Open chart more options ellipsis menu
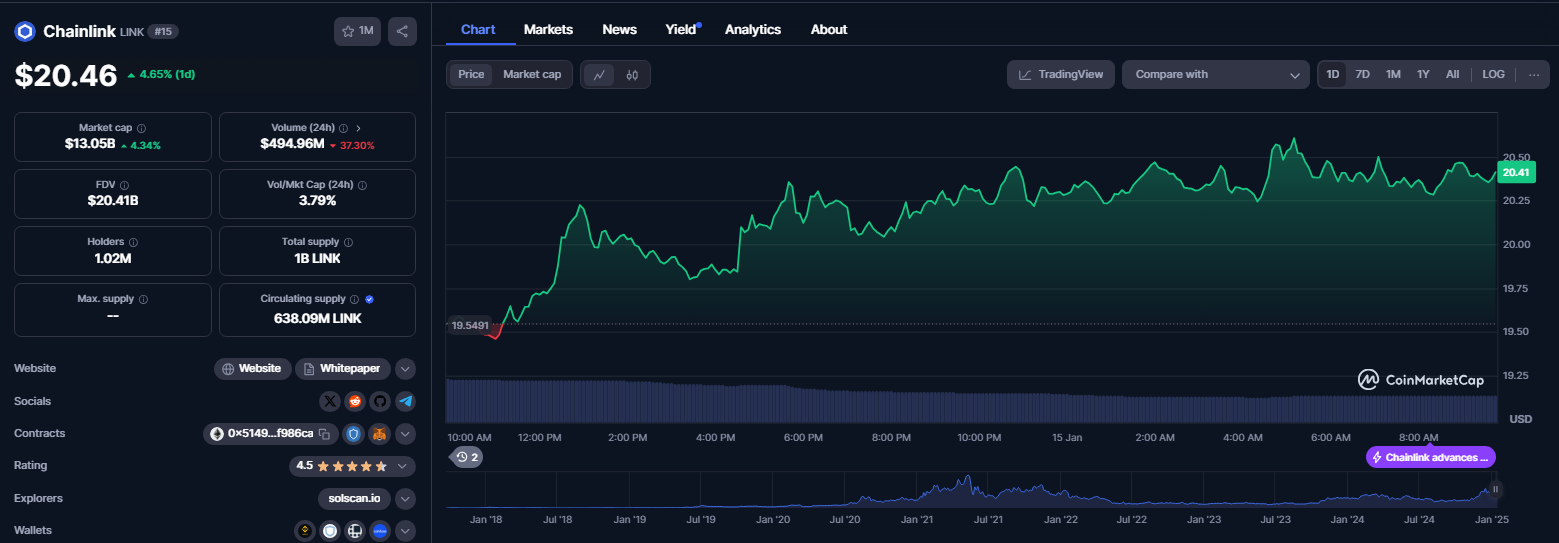 coord(1533,74)
